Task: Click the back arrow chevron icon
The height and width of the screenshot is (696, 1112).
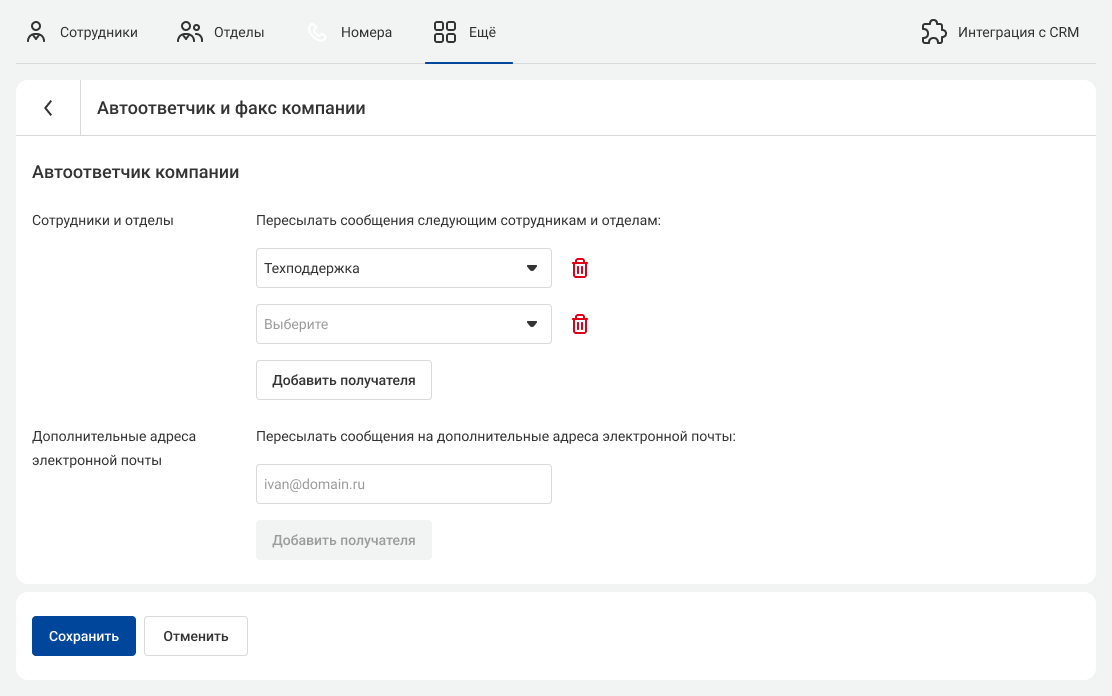Action: 48,108
